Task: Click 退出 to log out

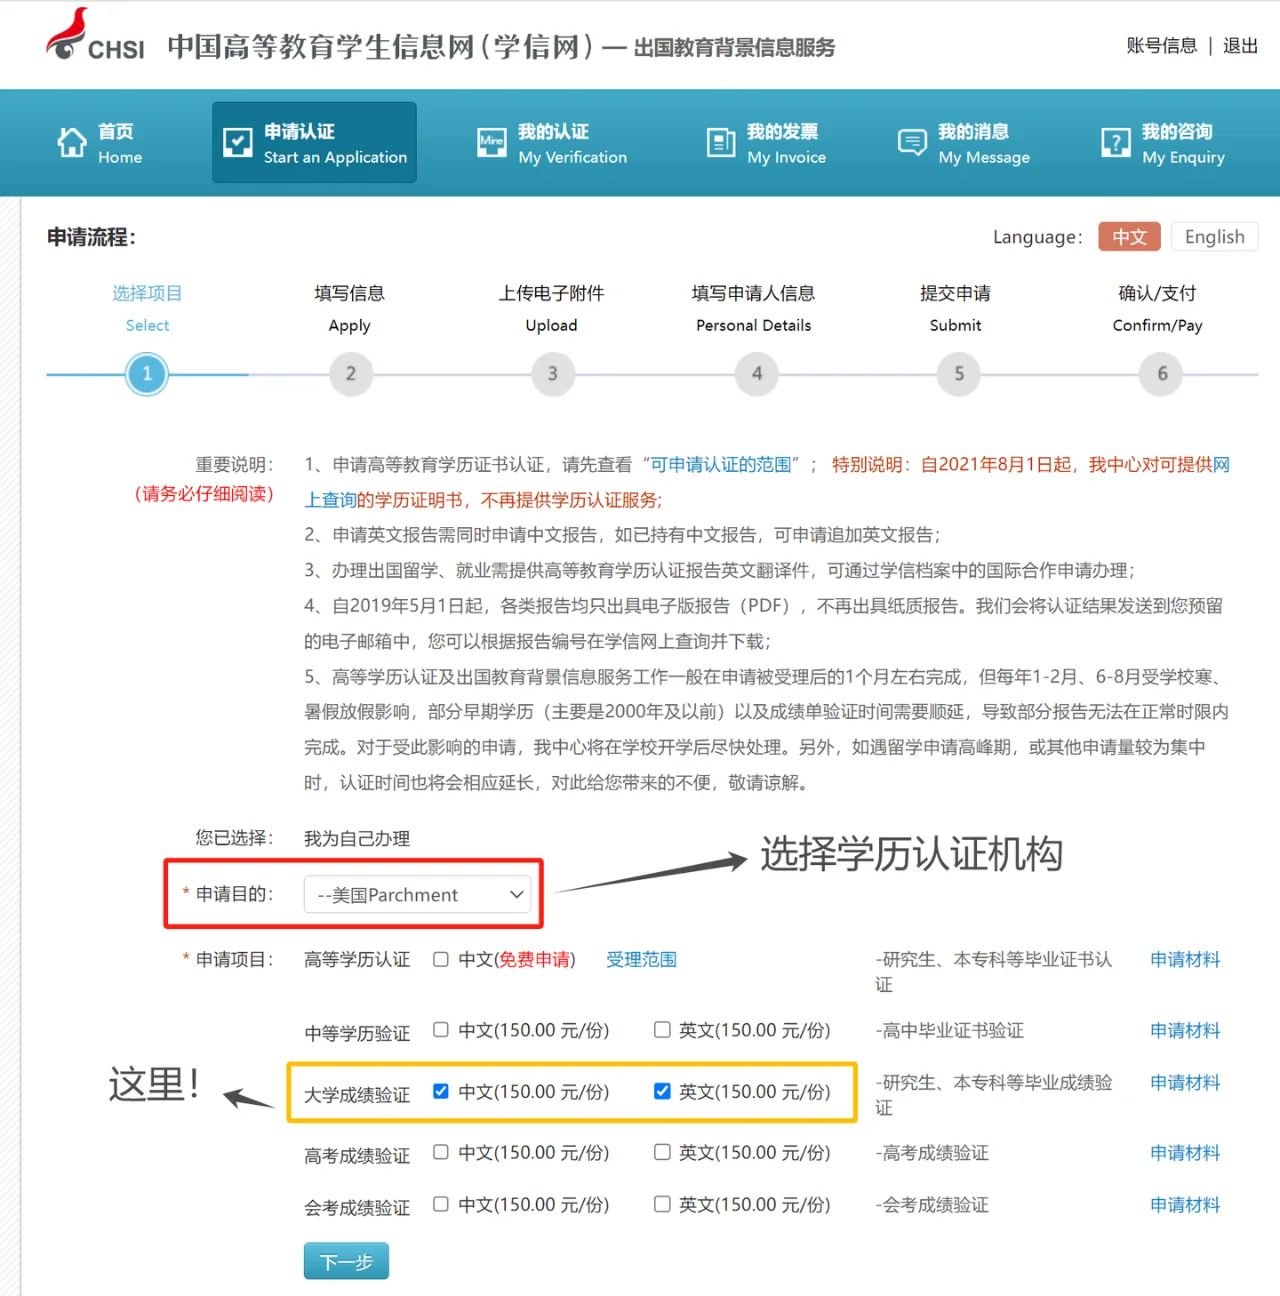Action: click(x=1240, y=46)
